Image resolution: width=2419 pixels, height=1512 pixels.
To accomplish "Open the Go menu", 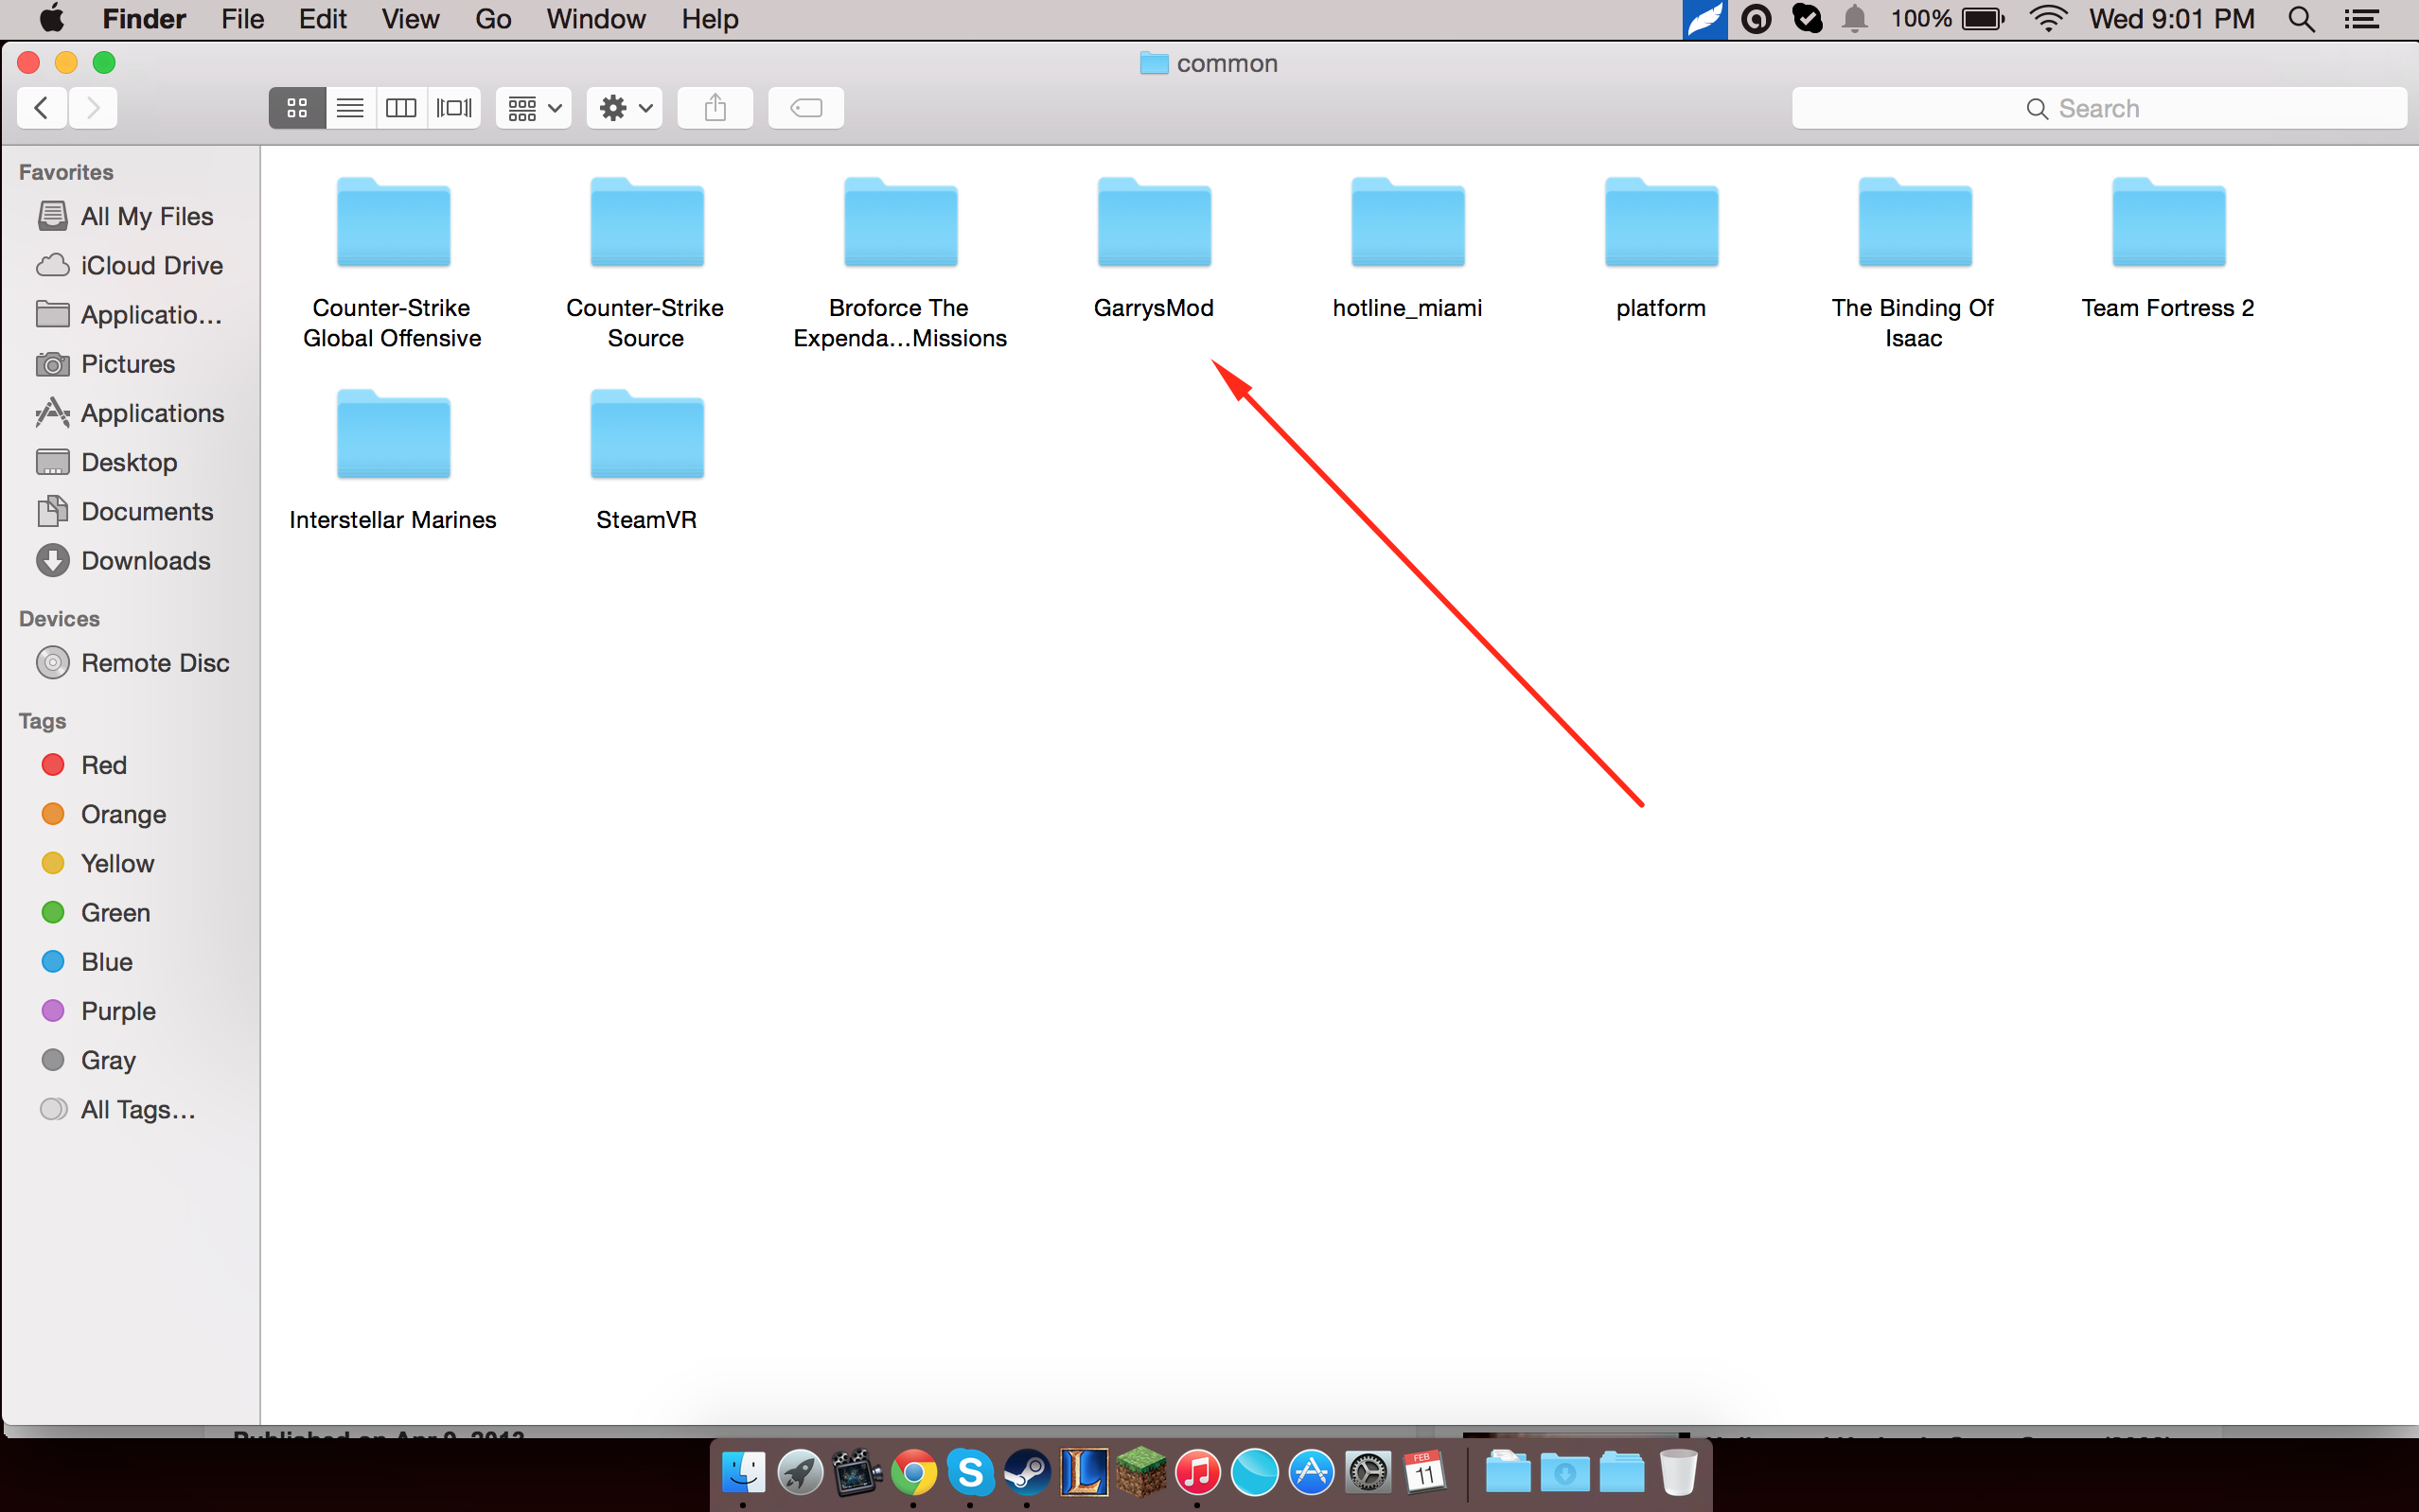I will (493, 19).
